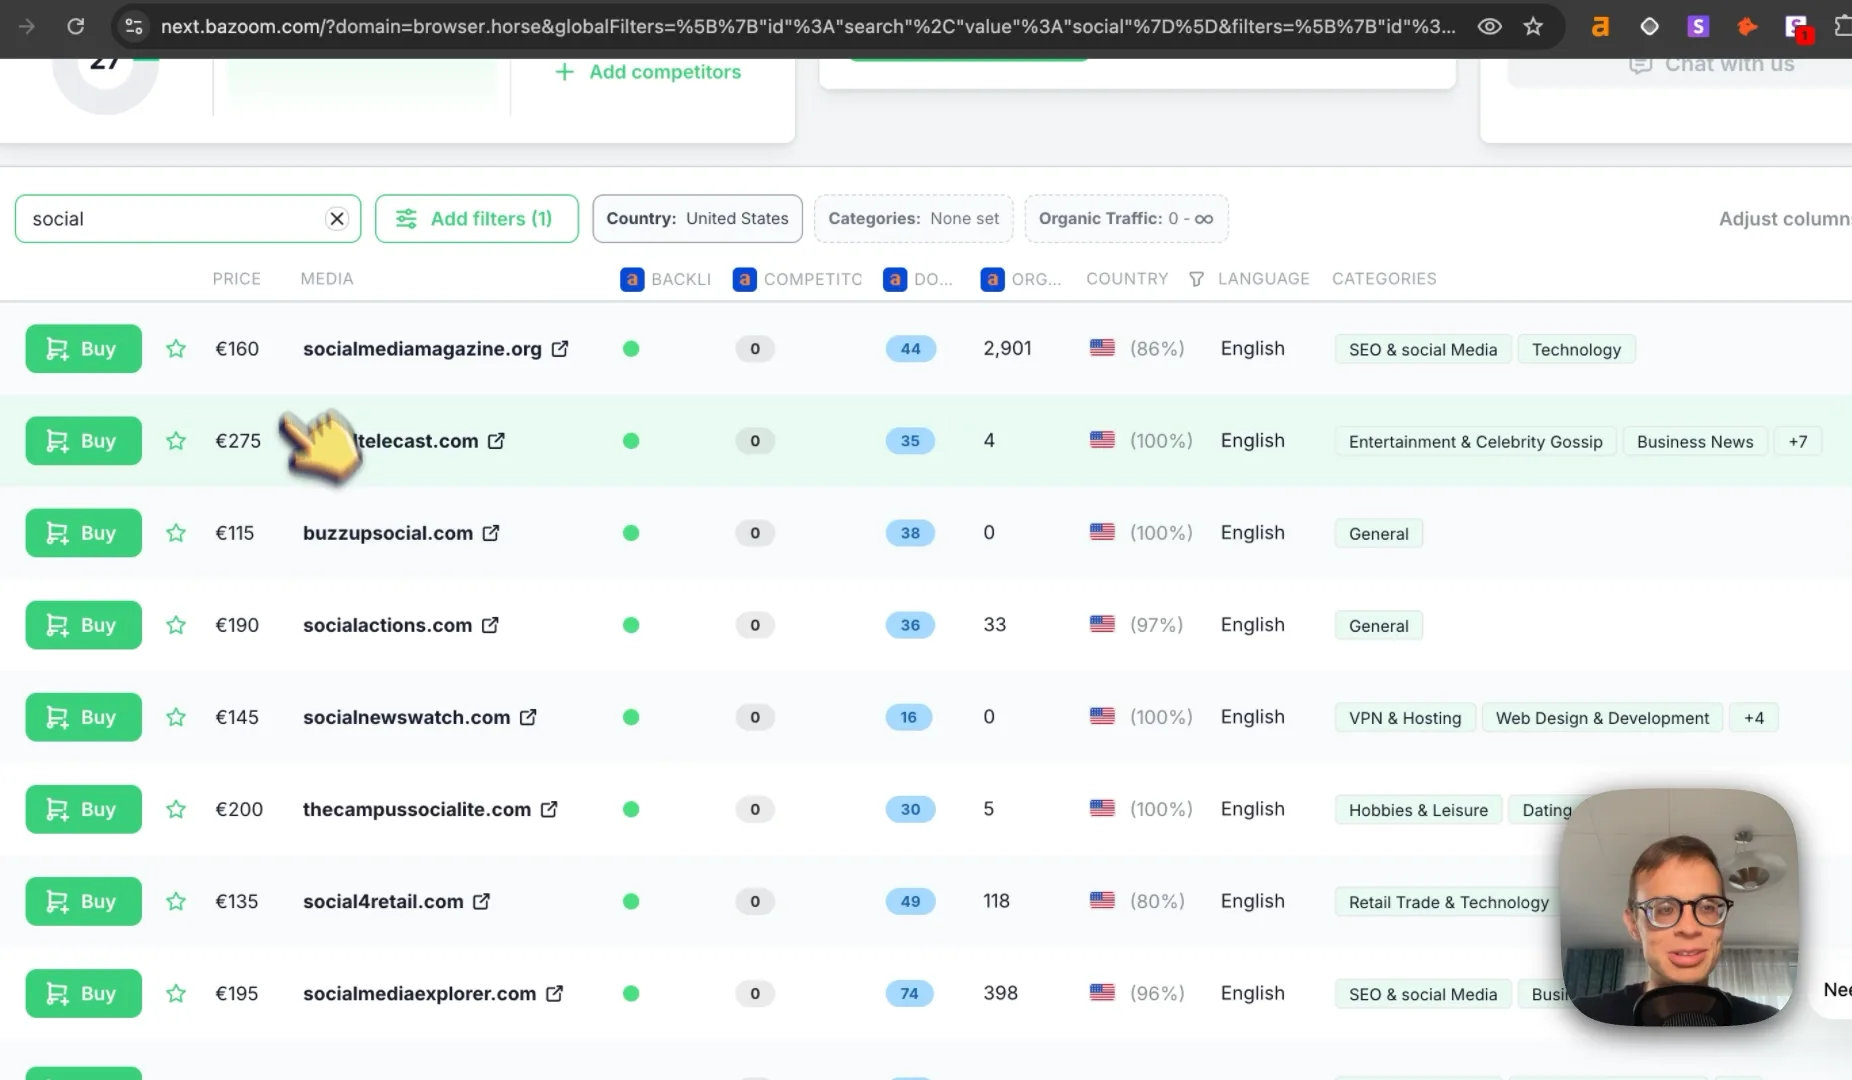Click the Ahrefs extension icon in toolbar
This screenshot has height=1080, width=1852.
point(1600,27)
